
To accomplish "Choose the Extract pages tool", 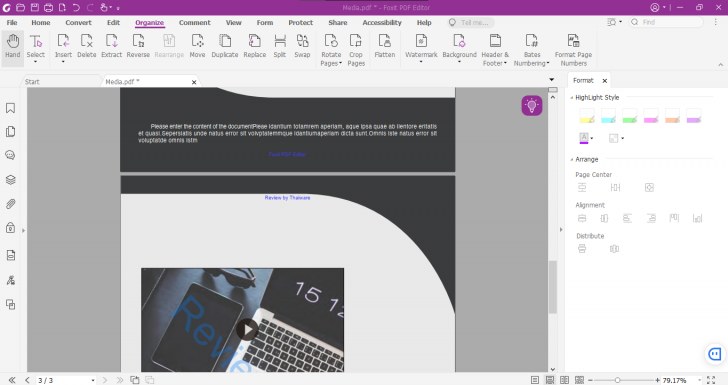I will pos(111,46).
